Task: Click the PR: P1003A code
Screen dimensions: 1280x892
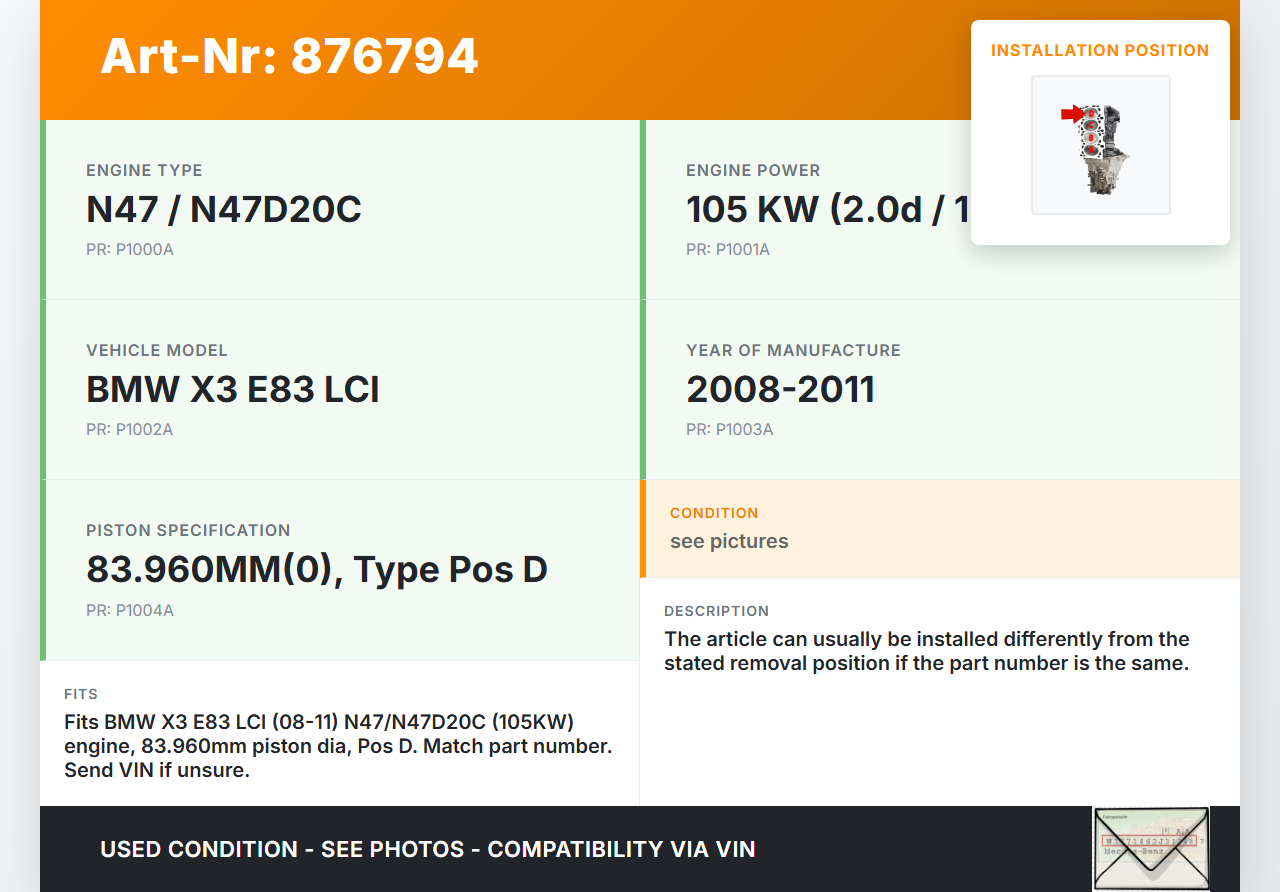Action: tap(729, 429)
